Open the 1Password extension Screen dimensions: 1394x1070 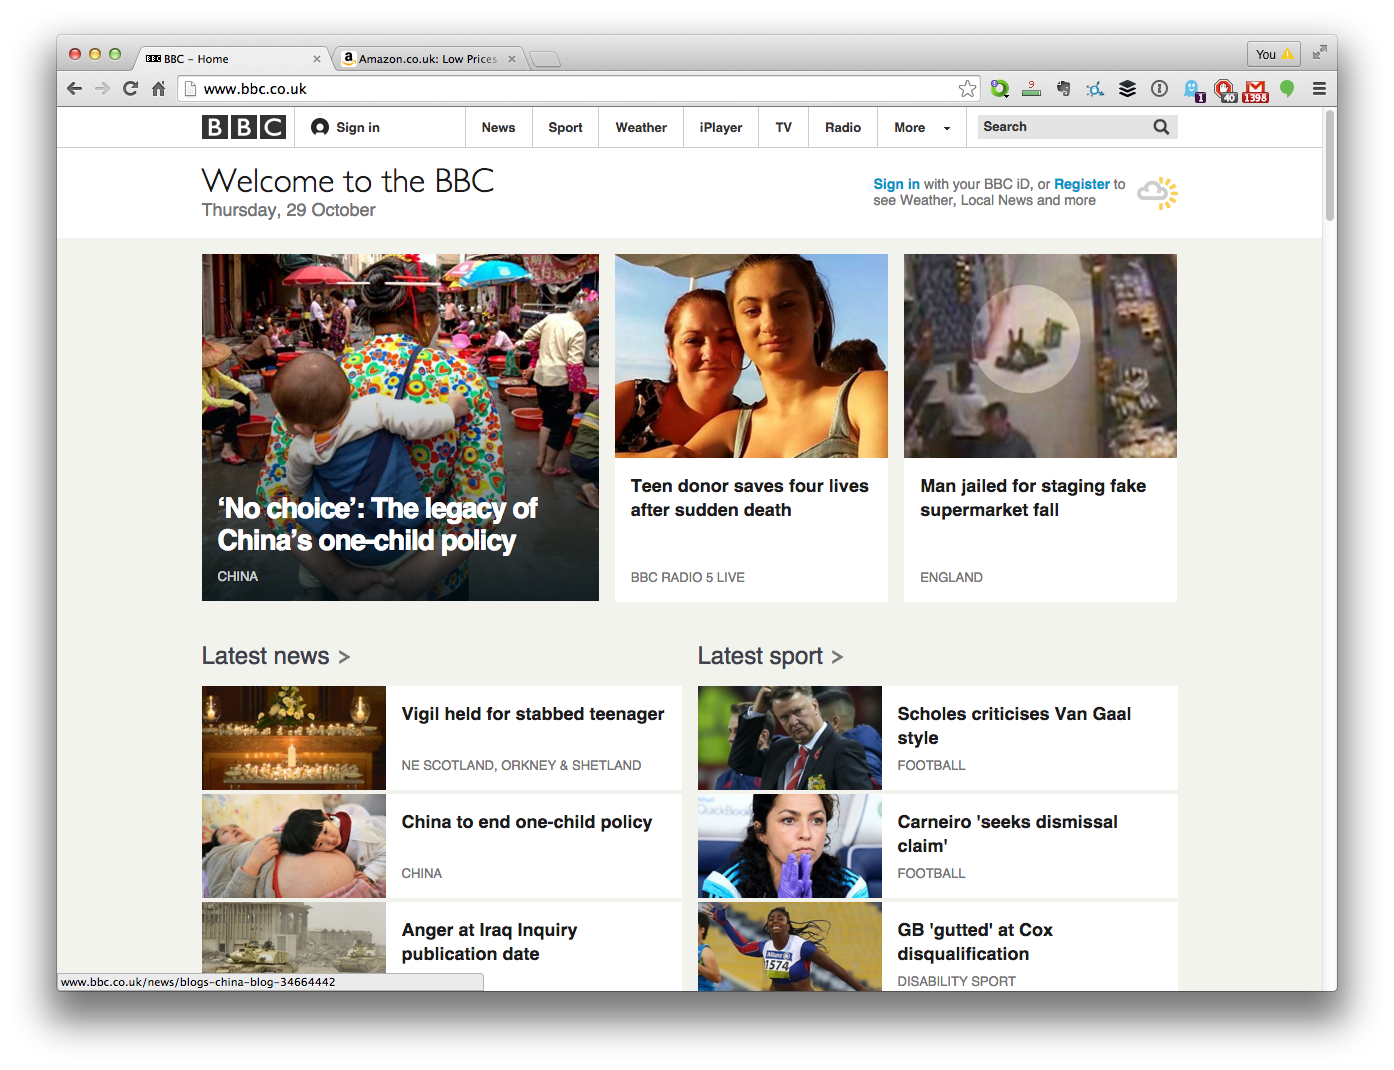1159,89
